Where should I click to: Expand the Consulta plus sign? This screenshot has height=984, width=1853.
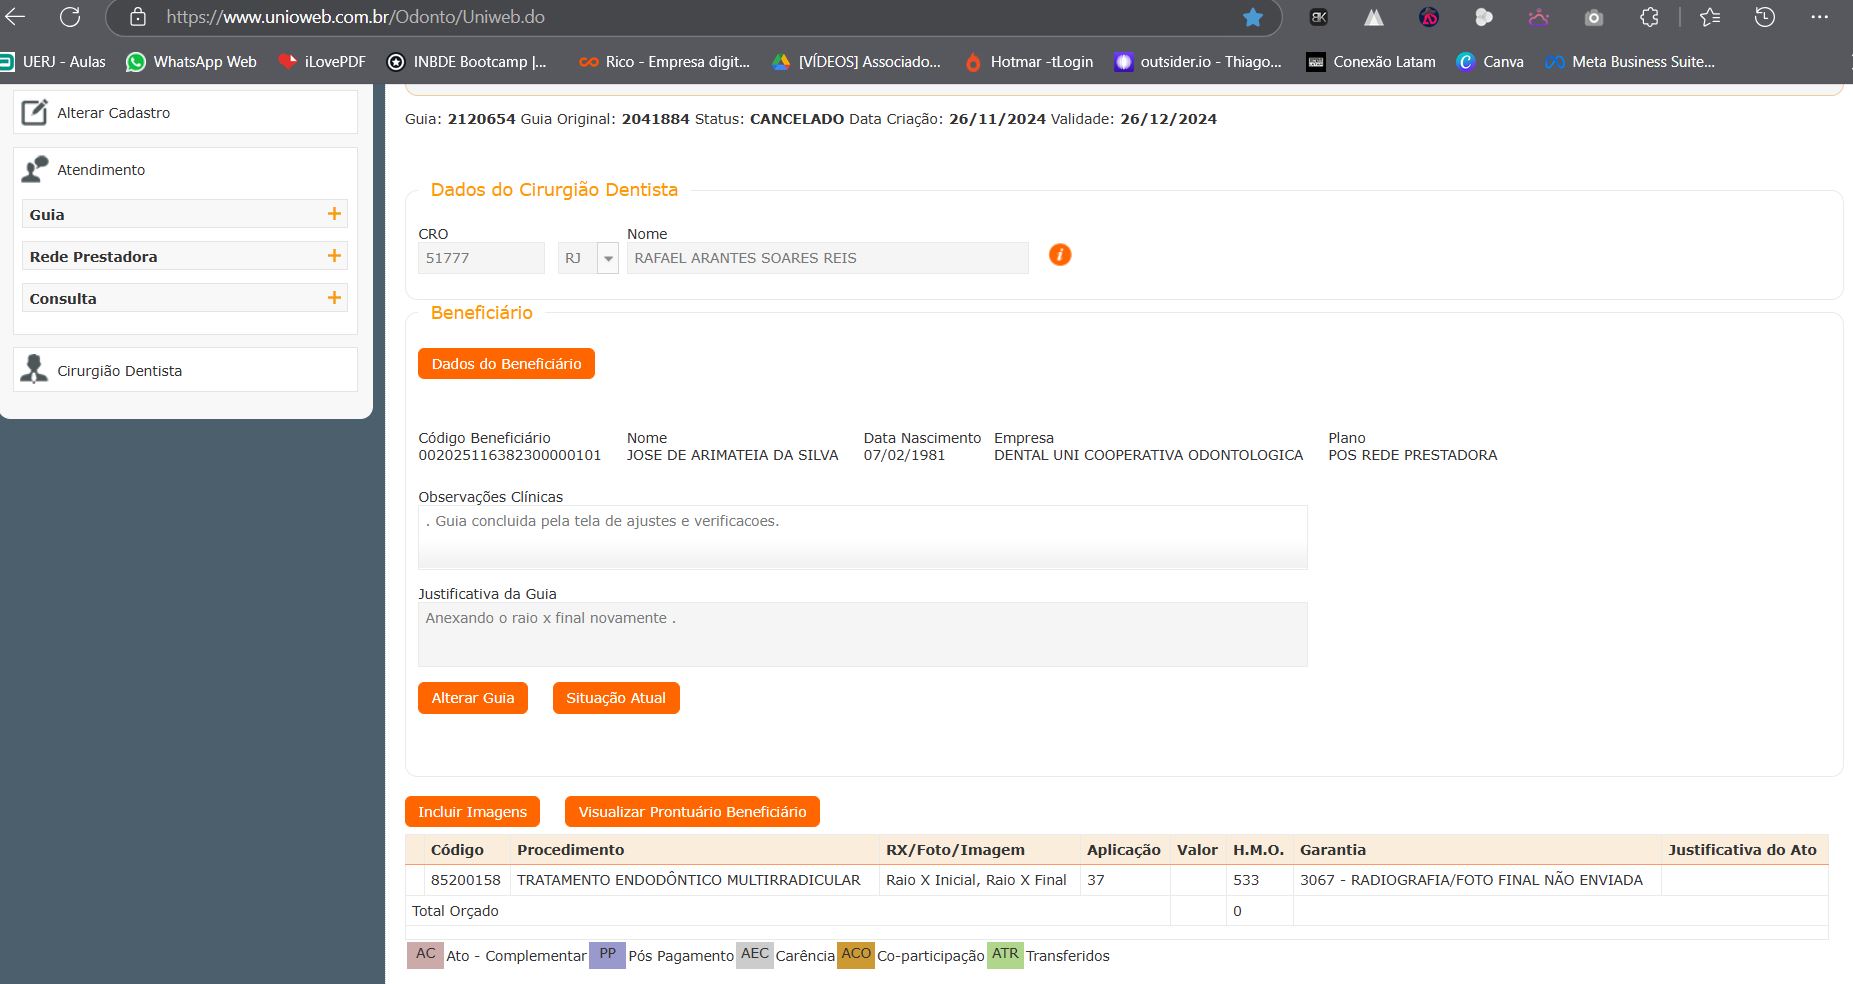[334, 298]
